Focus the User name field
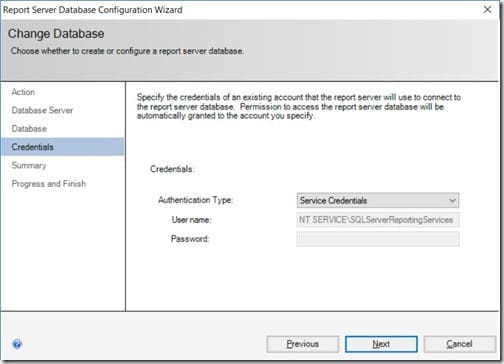Viewport: 504px width, 364px height. (x=378, y=220)
